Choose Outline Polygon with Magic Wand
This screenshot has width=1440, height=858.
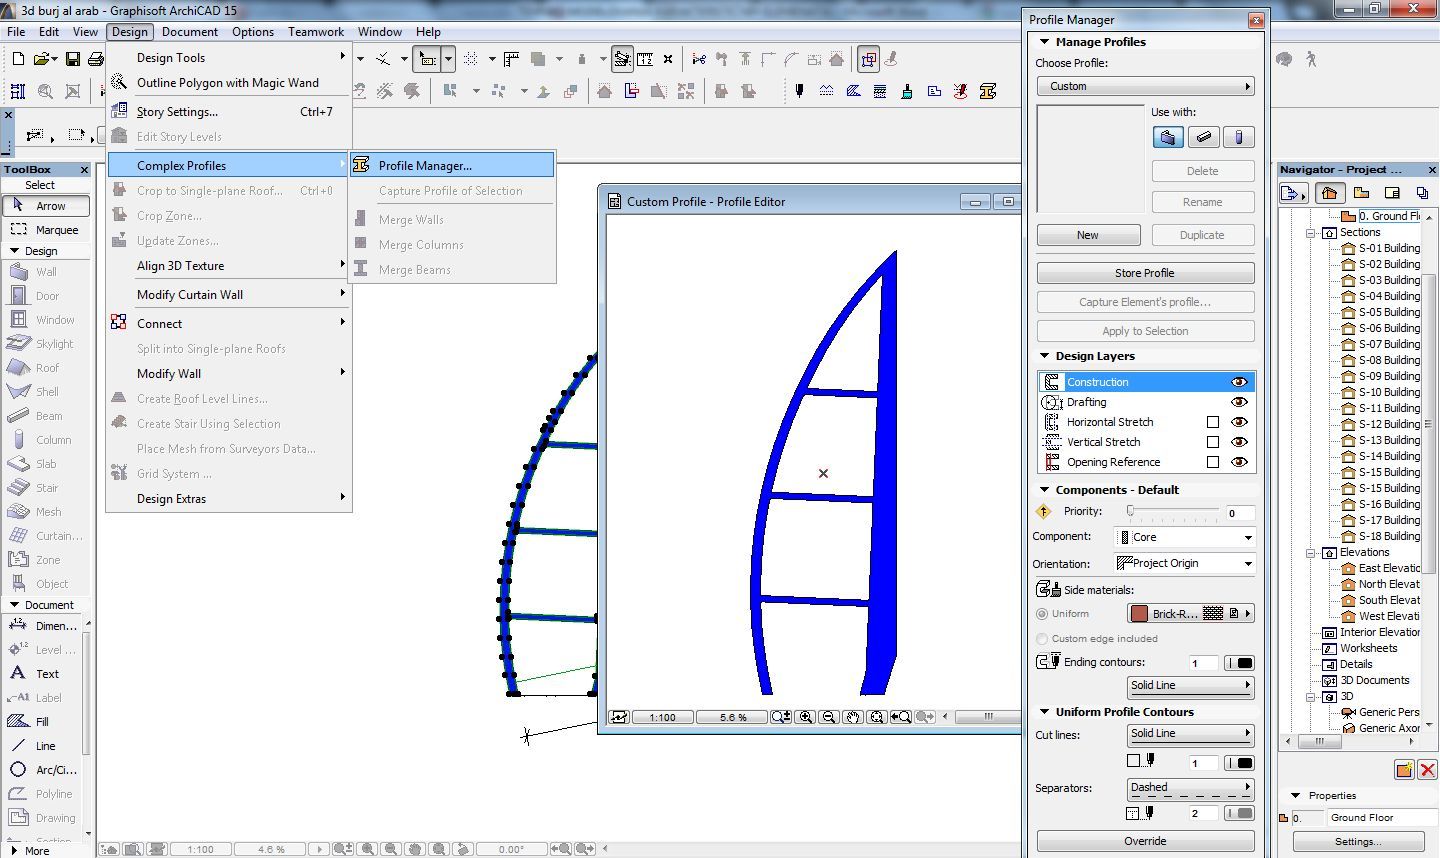click(229, 83)
